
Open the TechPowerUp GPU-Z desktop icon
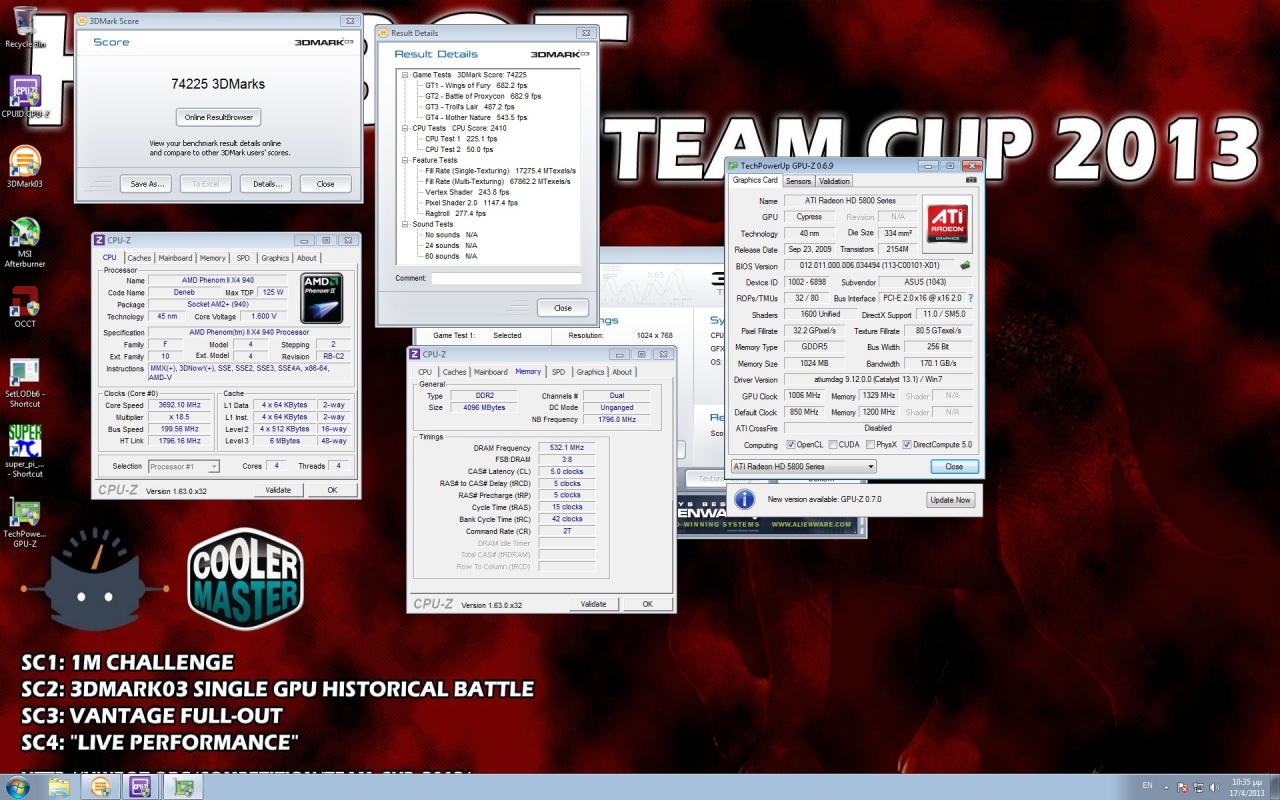[25, 523]
